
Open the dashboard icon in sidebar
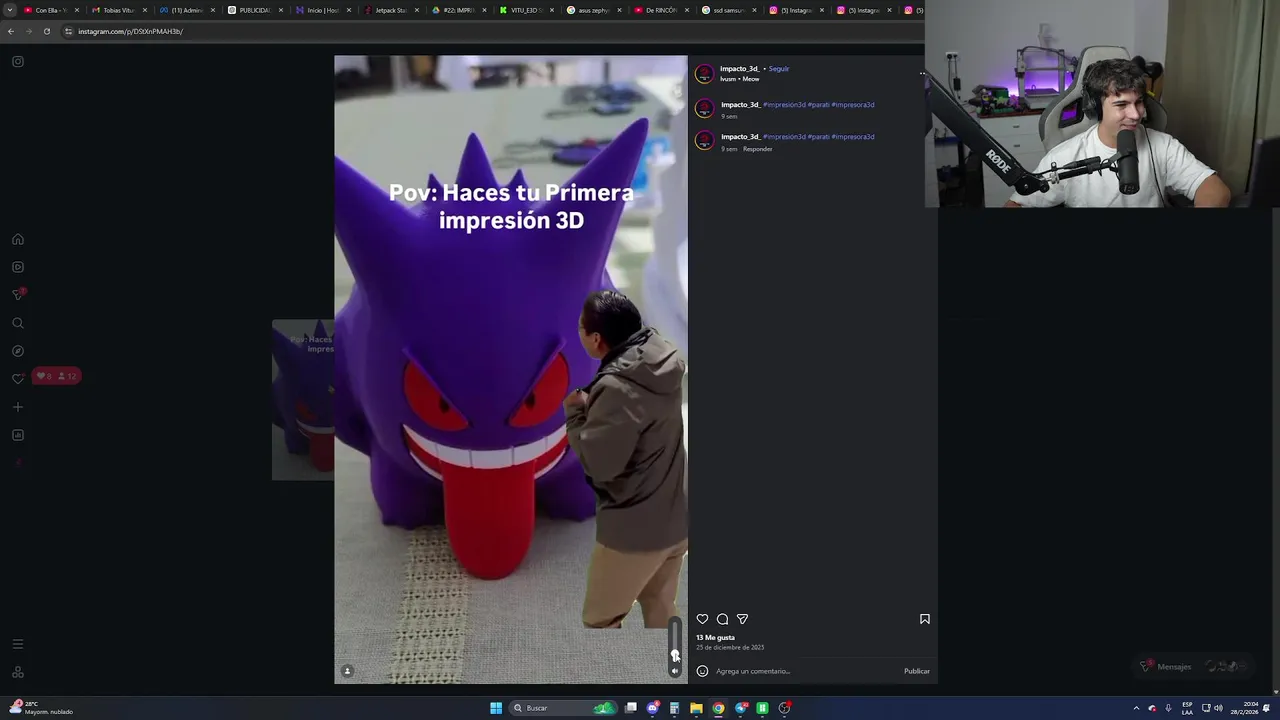point(17,435)
